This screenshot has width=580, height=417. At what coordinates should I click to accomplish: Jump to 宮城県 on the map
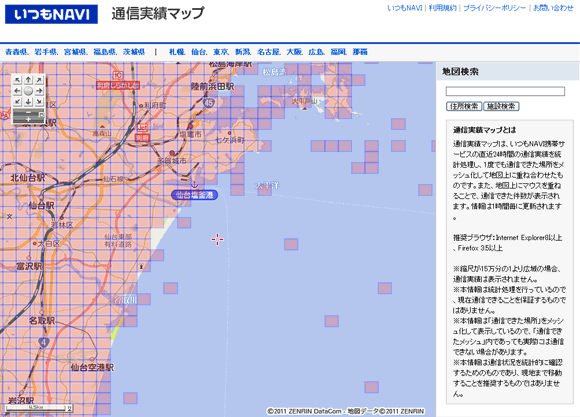75,52
